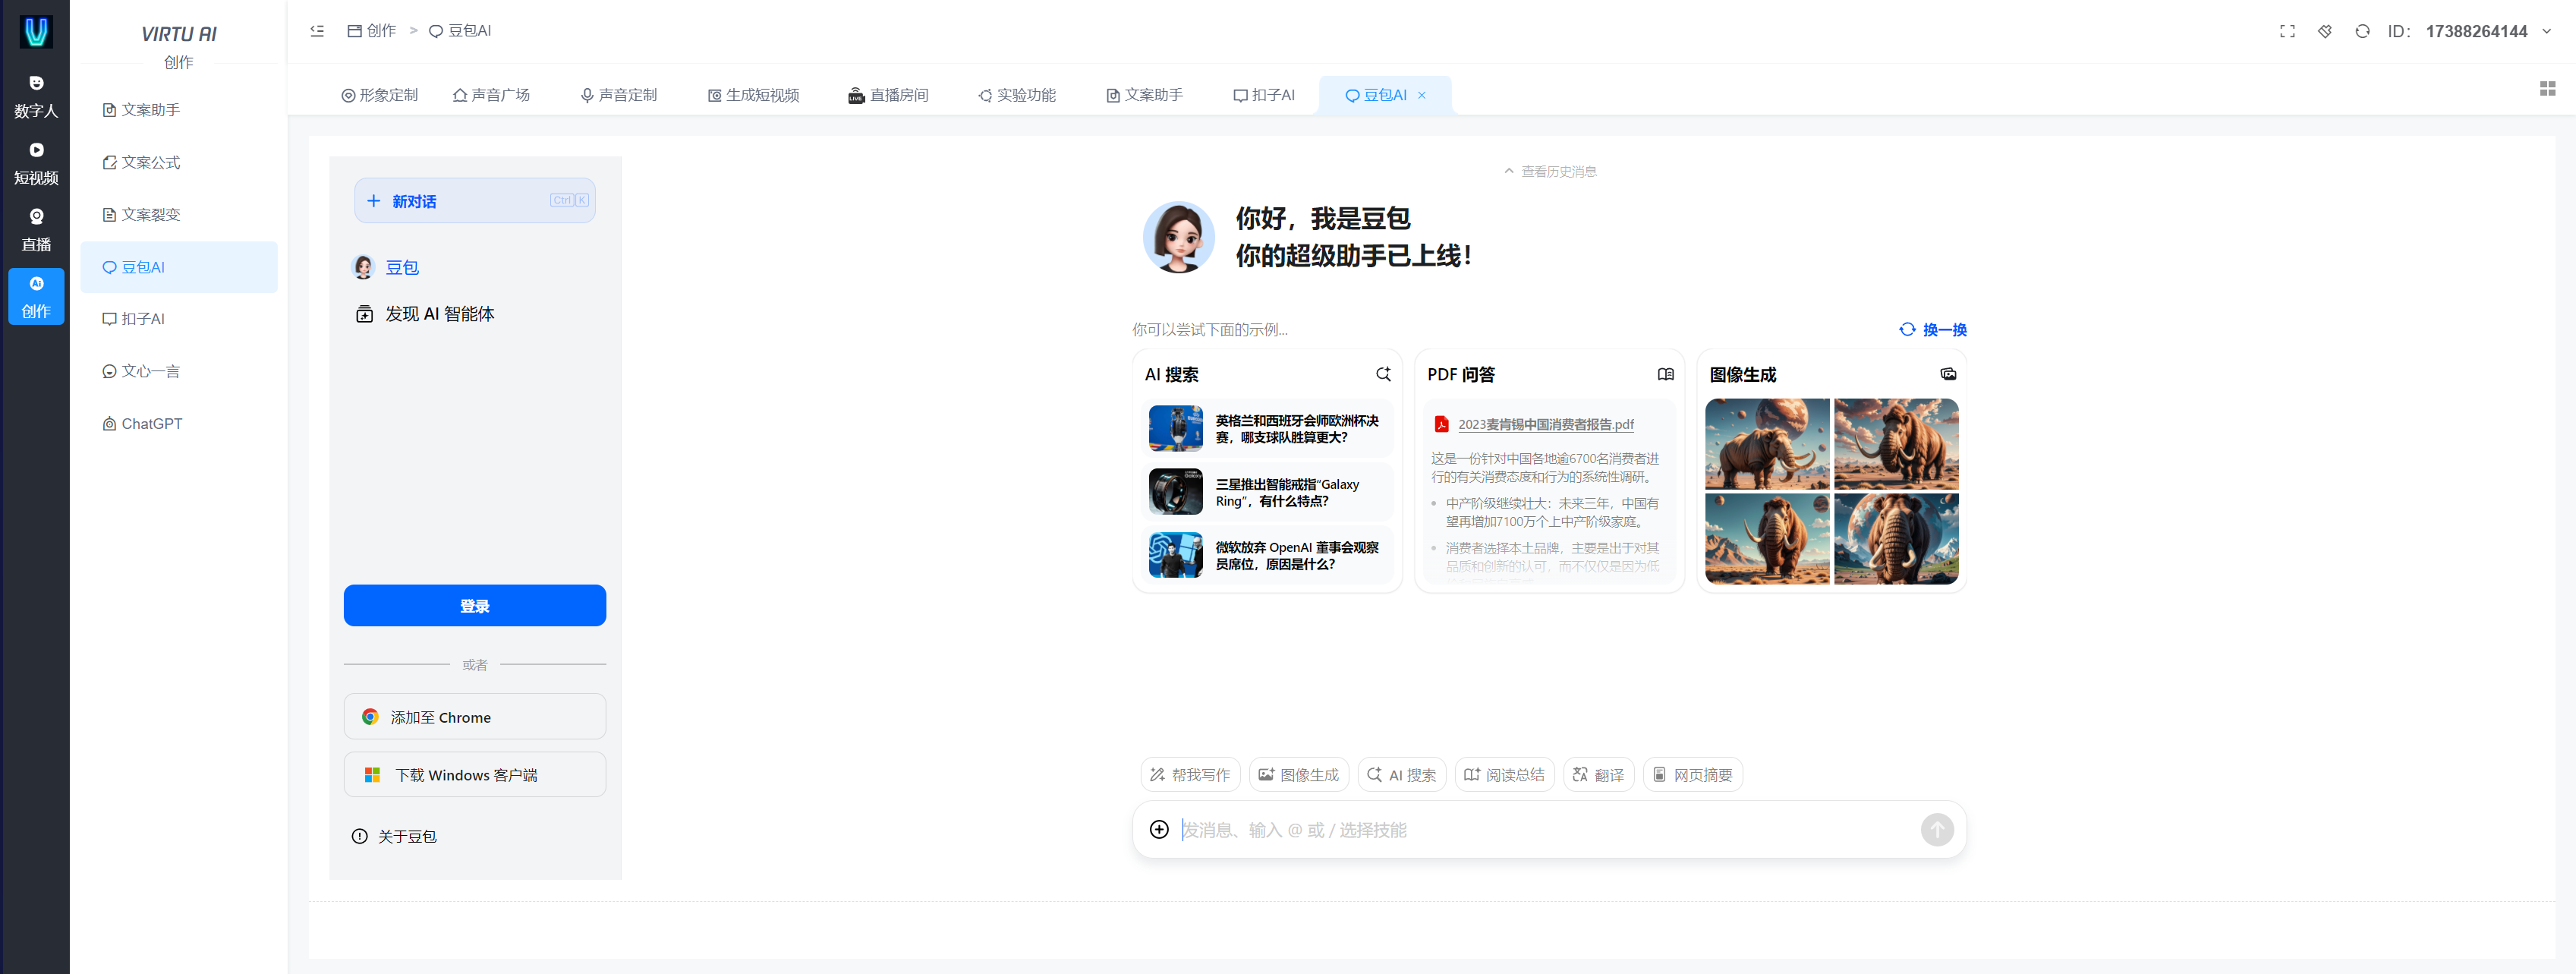Open 文案裂变 in left menu
2576x974 pixels.
point(179,215)
